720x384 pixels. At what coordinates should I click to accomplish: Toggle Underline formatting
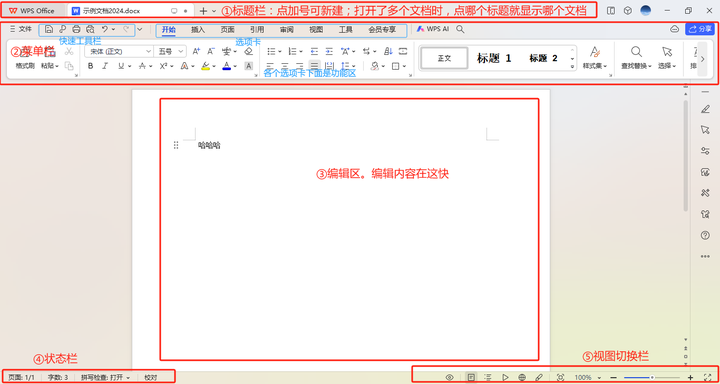pyautogui.click(x=121, y=66)
